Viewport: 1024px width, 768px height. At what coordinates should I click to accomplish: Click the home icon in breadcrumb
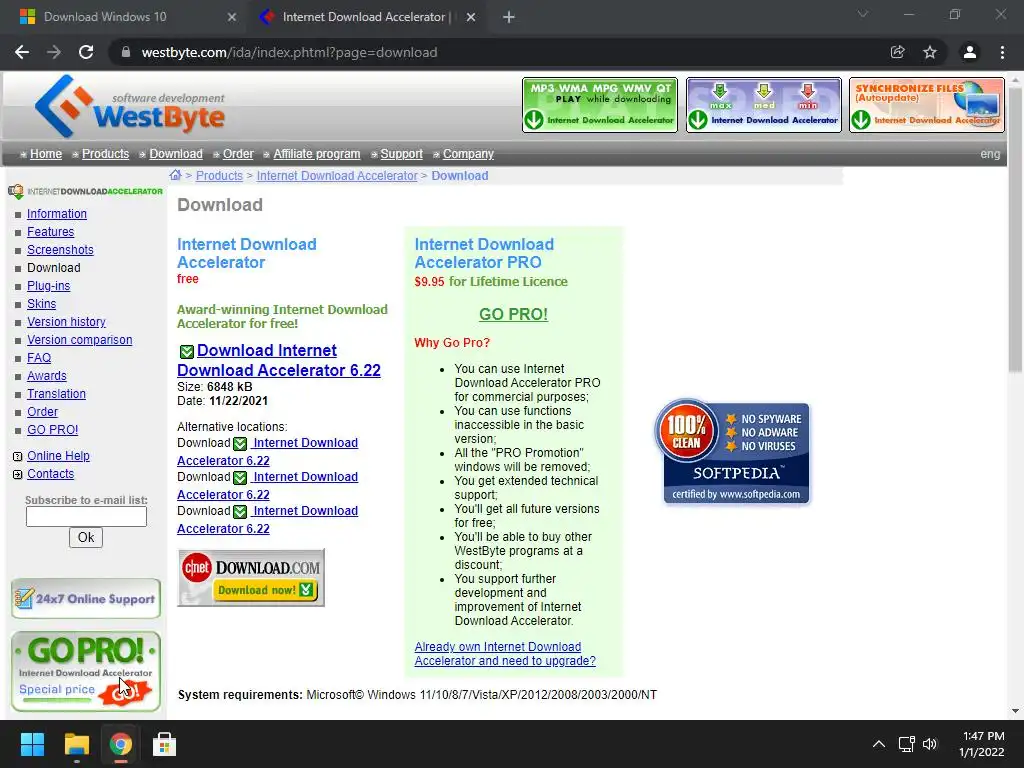(175, 175)
